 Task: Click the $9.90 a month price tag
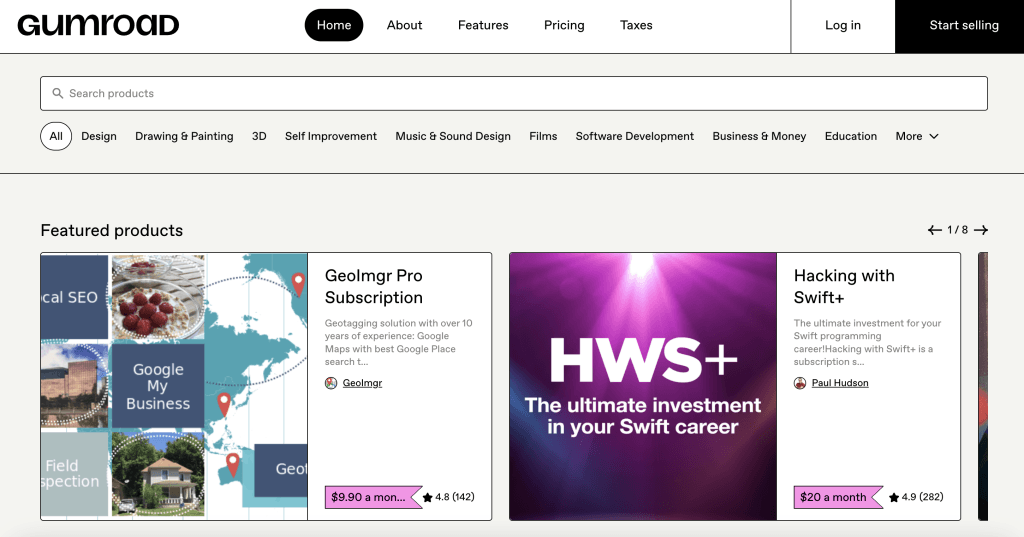tap(373, 497)
